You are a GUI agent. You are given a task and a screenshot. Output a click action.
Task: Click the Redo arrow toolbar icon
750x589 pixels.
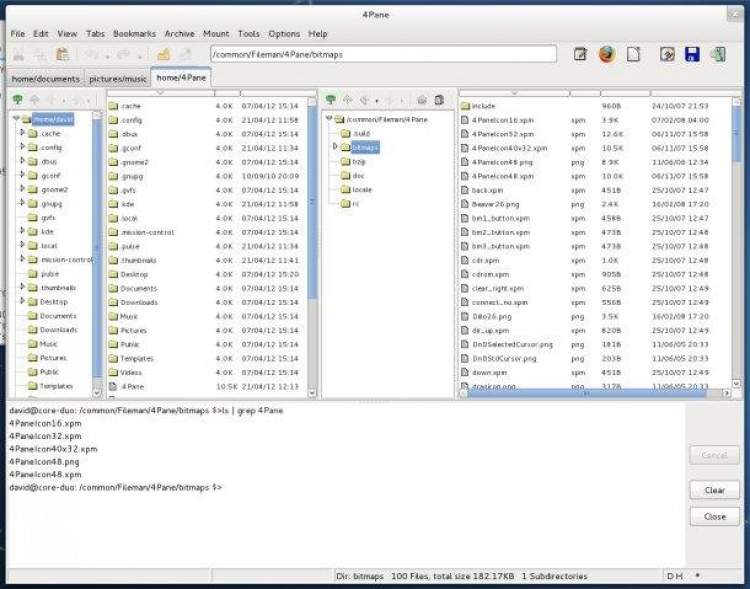tap(123, 55)
